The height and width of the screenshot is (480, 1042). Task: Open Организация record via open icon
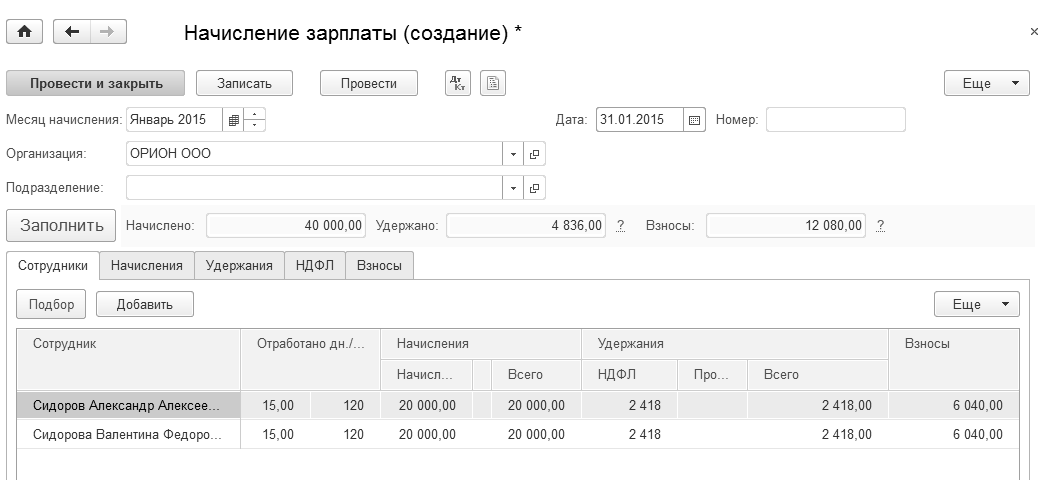click(534, 154)
